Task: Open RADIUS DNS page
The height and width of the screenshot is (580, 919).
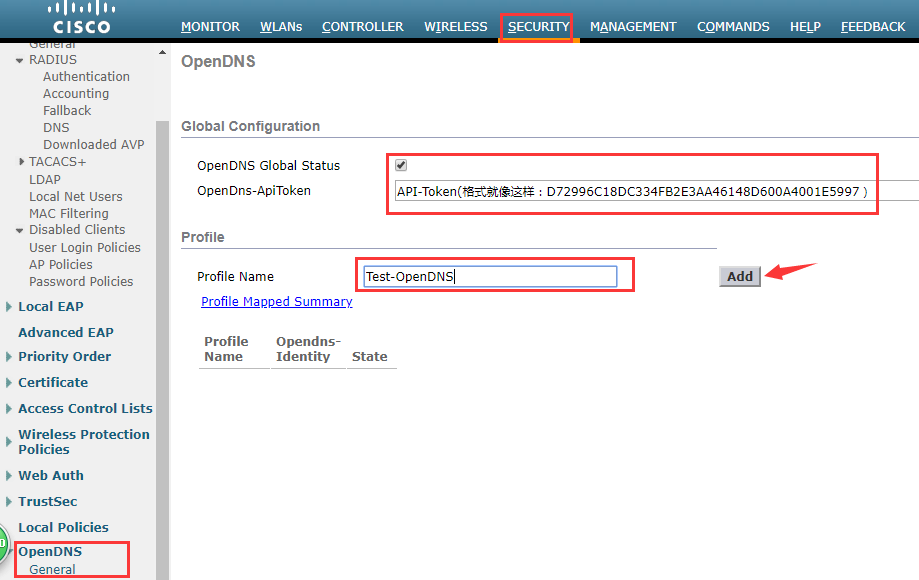Action: pos(56,128)
